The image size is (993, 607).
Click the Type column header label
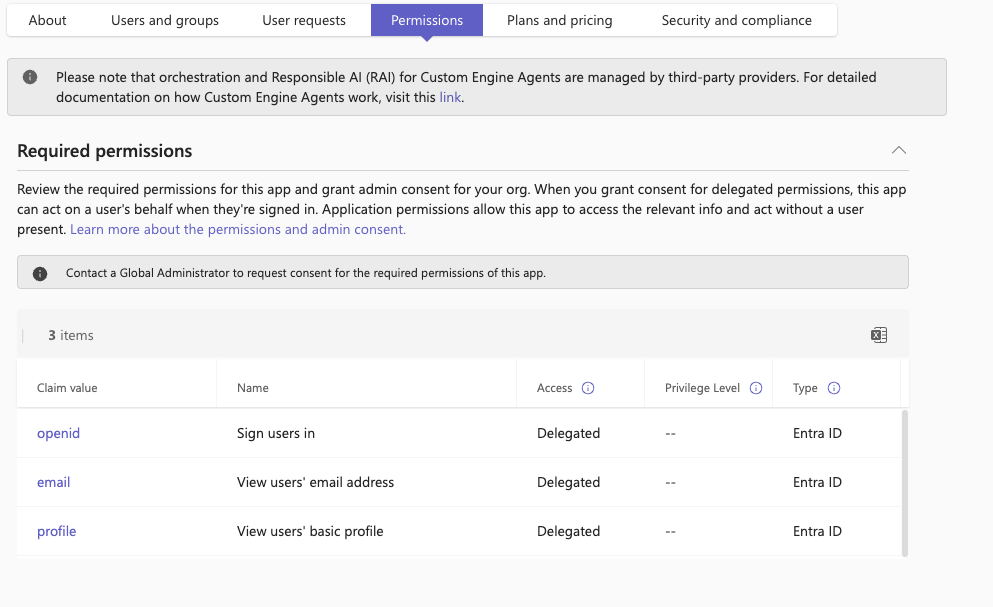pos(805,388)
